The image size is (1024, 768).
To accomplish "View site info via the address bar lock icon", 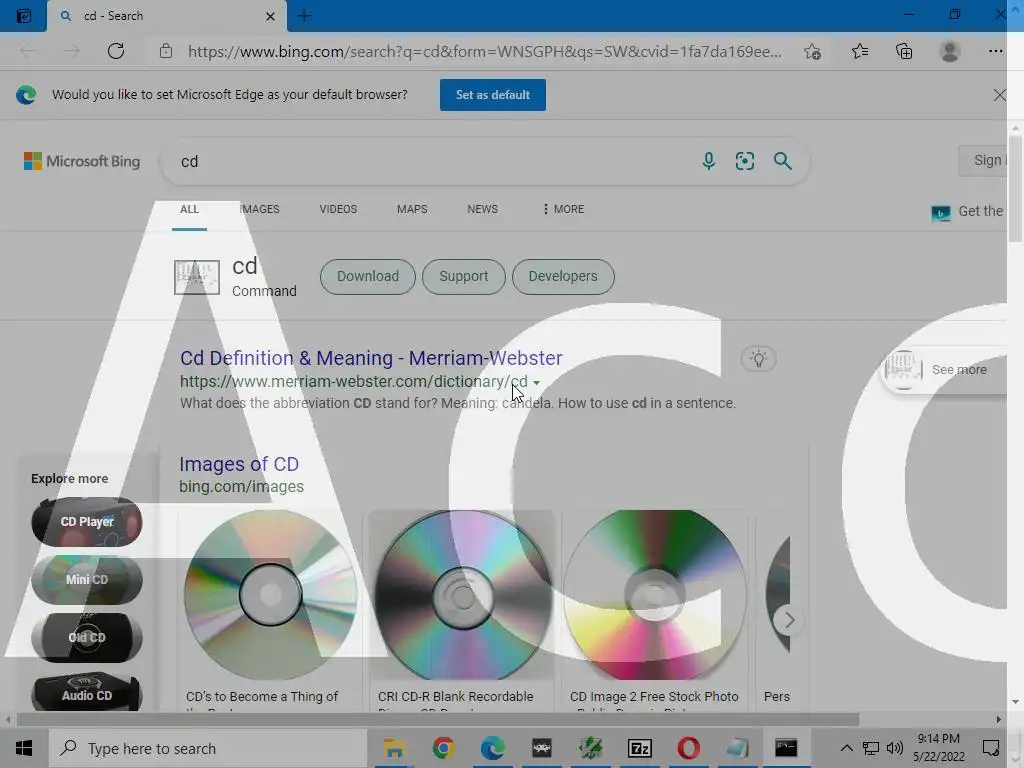I will tap(166, 51).
